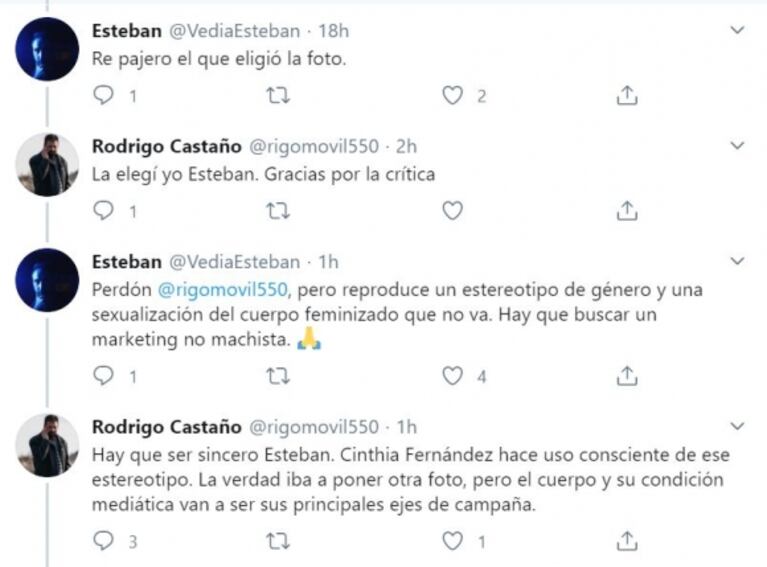Open Esteban's profile avatar on first tweet
767x567 pixels.
click(x=47, y=50)
